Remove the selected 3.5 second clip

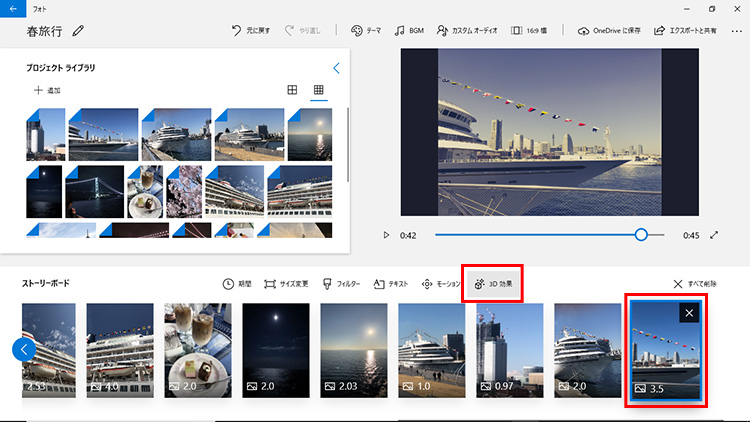tap(689, 313)
